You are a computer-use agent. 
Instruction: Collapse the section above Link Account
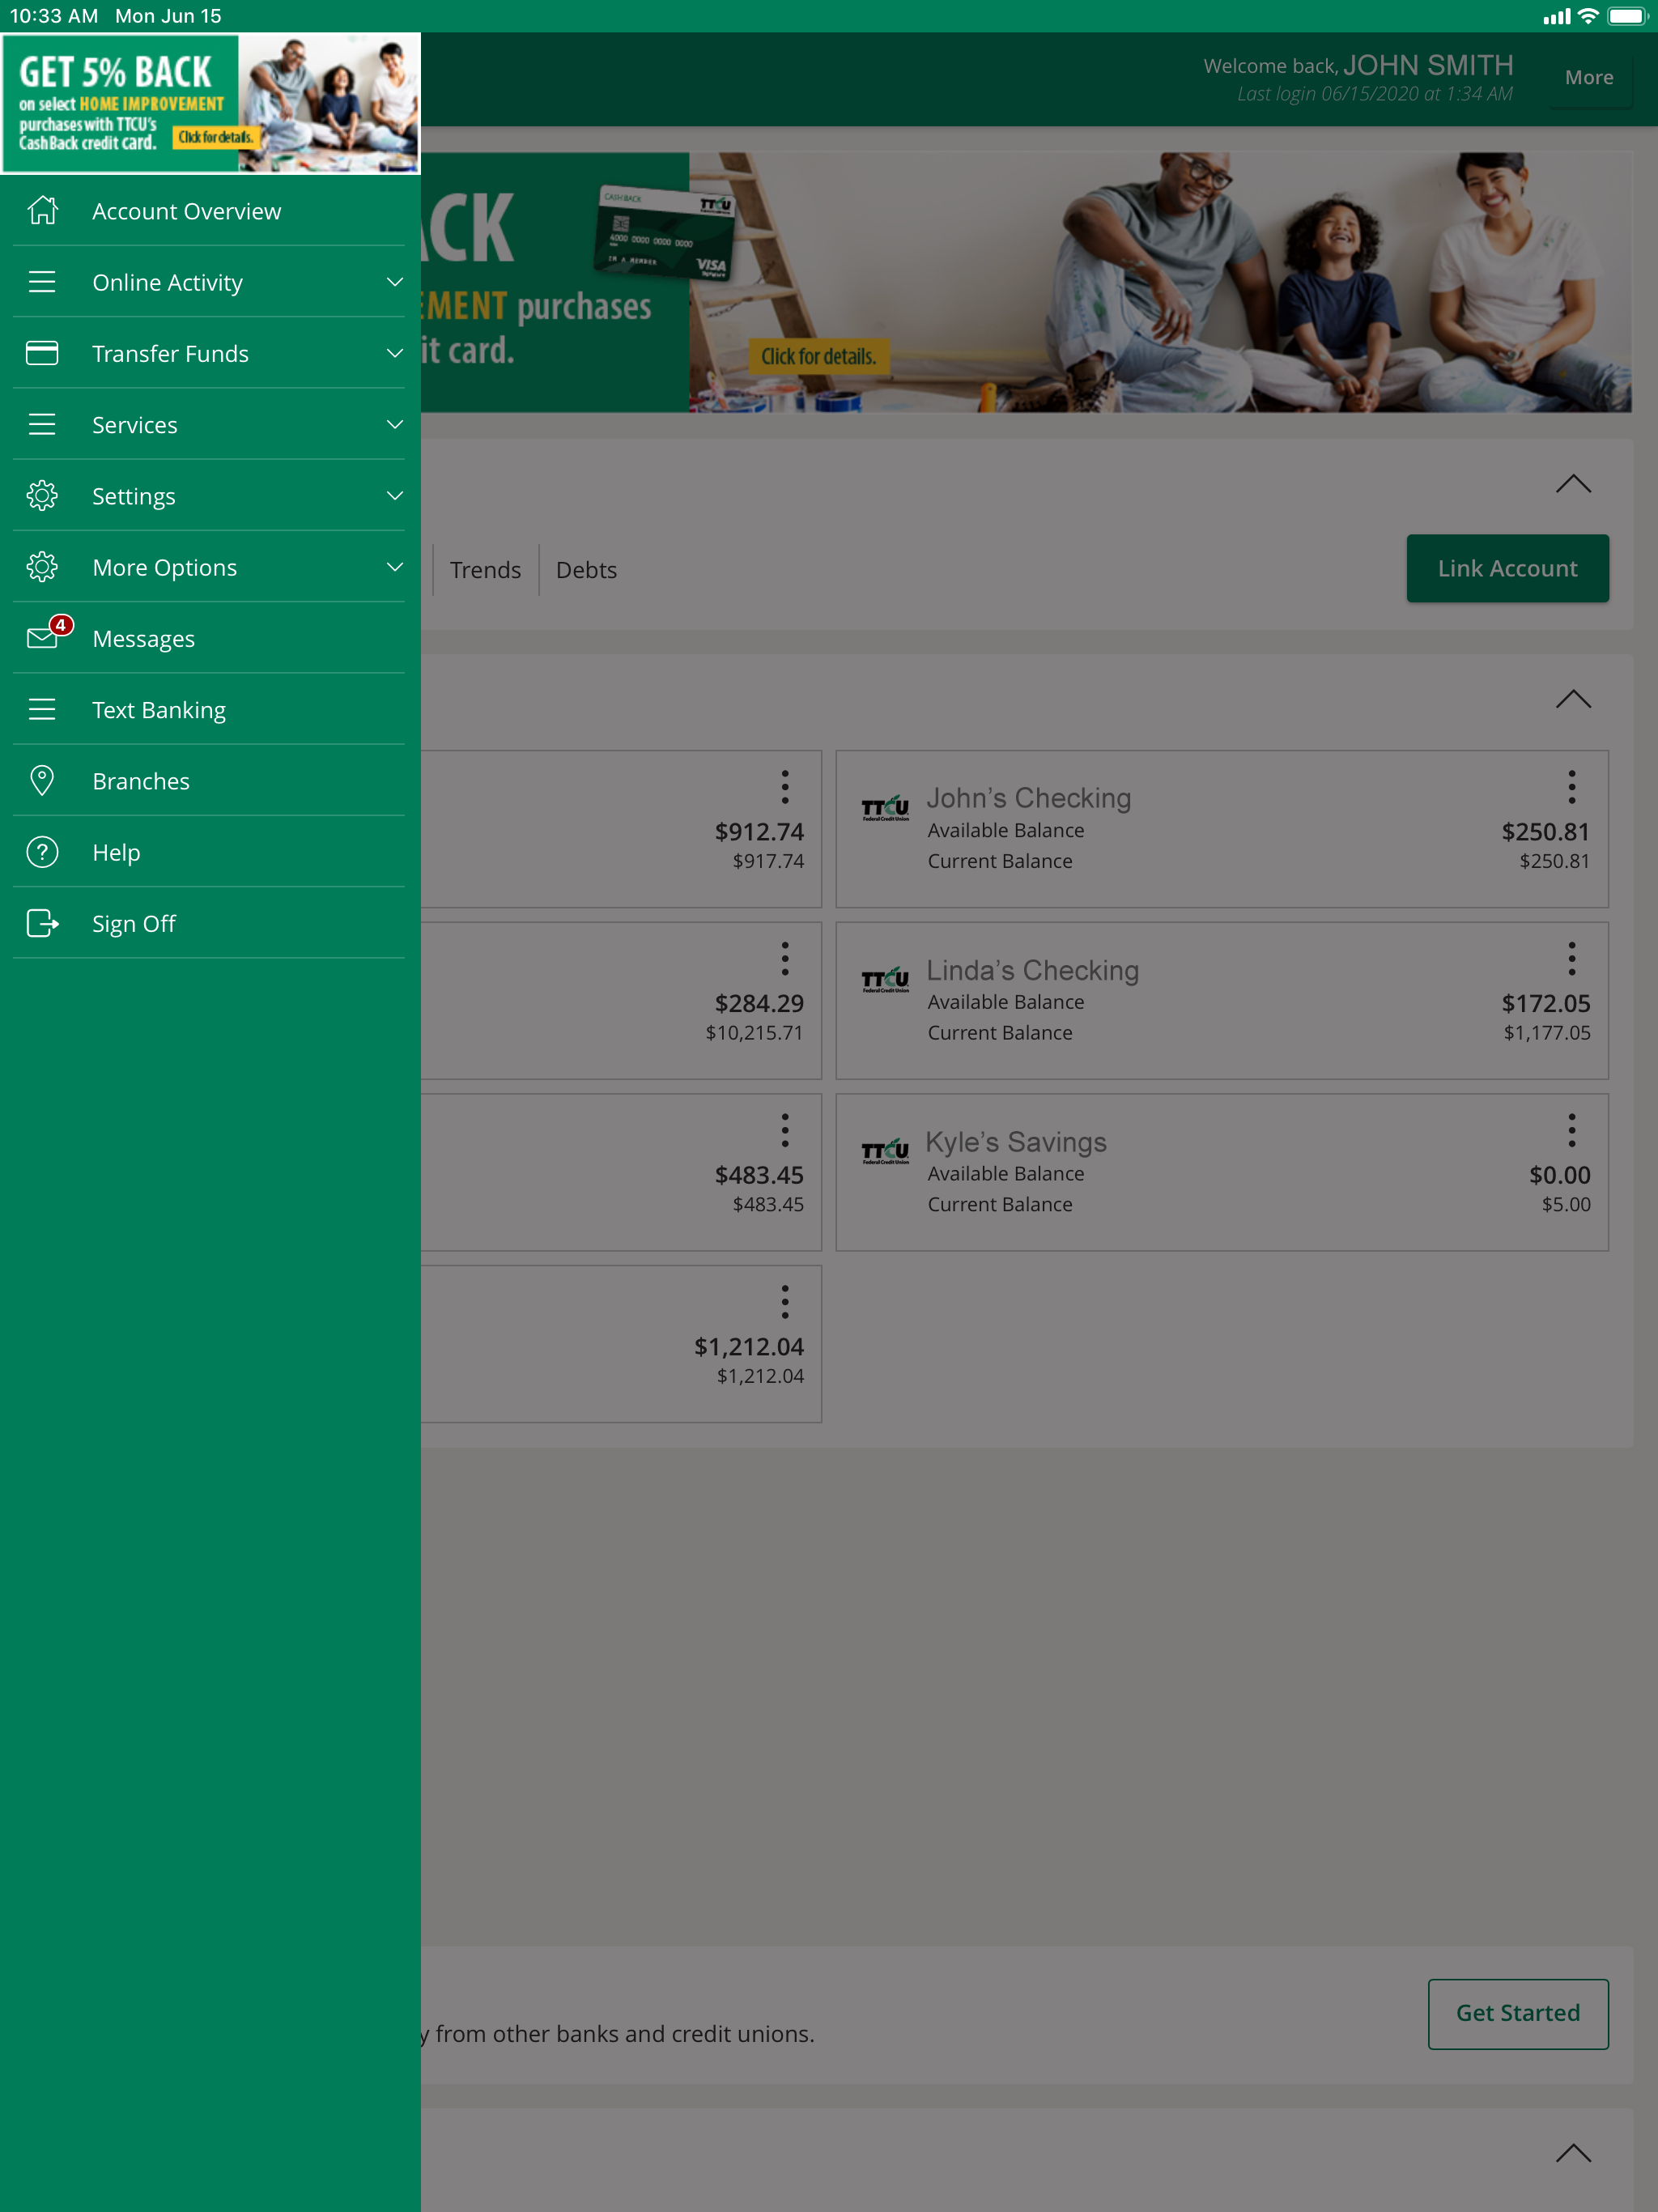pos(1572,484)
